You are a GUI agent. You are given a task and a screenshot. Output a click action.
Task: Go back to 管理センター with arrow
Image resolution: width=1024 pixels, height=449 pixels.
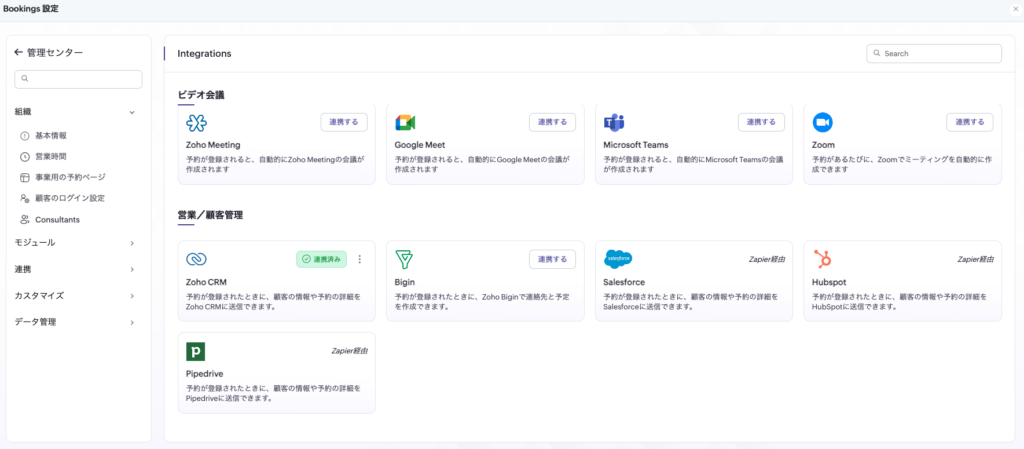coord(19,52)
